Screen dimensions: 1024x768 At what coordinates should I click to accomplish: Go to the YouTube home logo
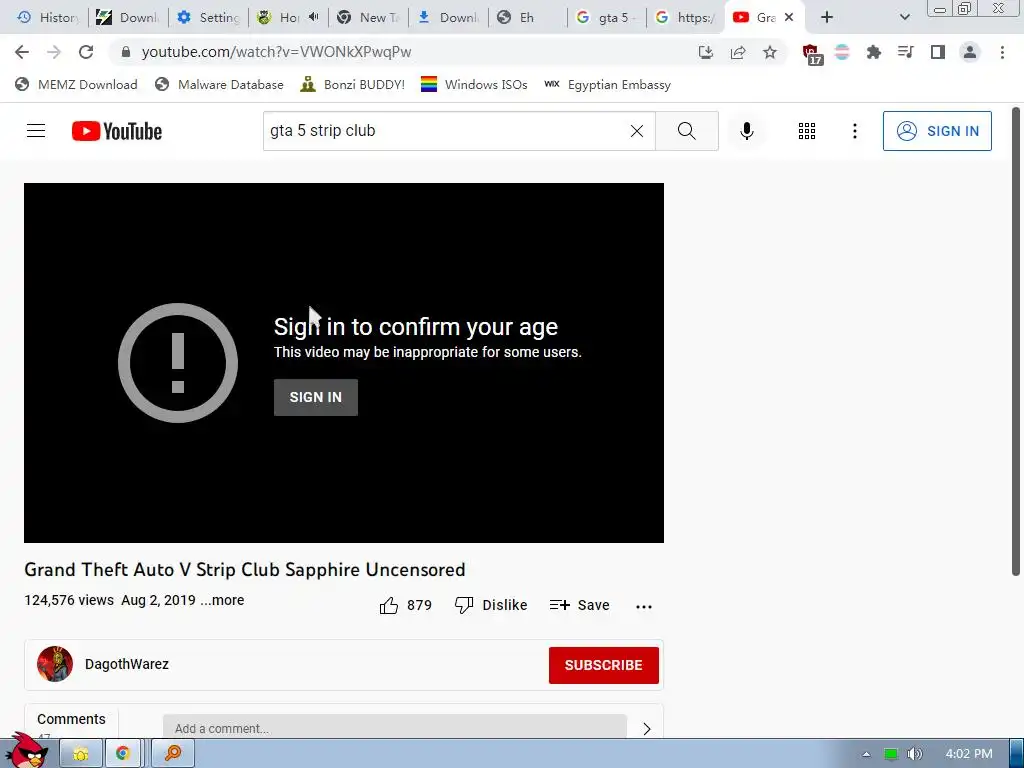point(117,131)
